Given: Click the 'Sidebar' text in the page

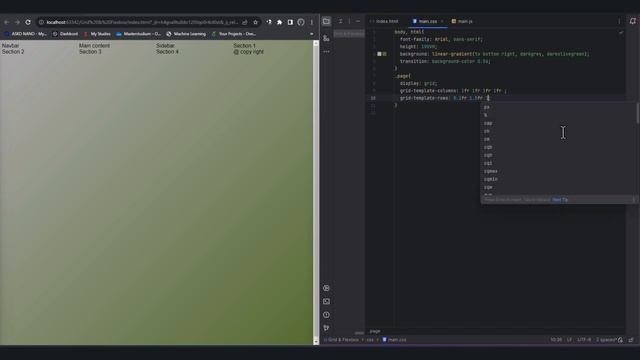Looking at the screenshot, I should click(165, 46).
